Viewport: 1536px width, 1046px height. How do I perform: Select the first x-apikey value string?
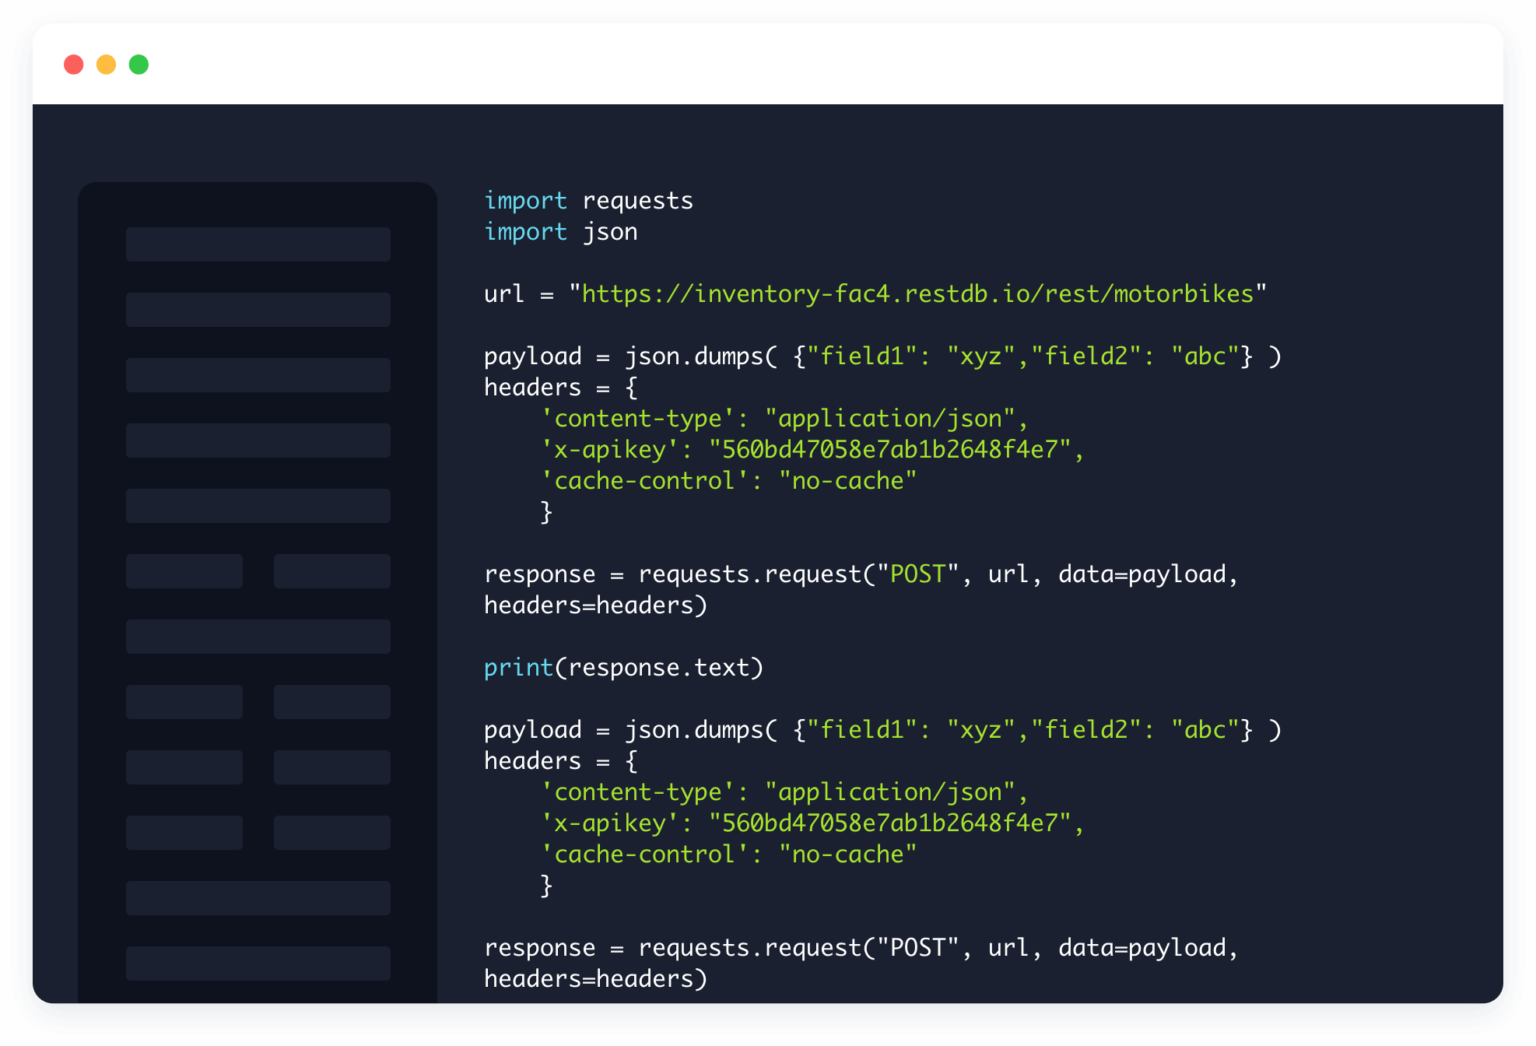coord(890,450)
